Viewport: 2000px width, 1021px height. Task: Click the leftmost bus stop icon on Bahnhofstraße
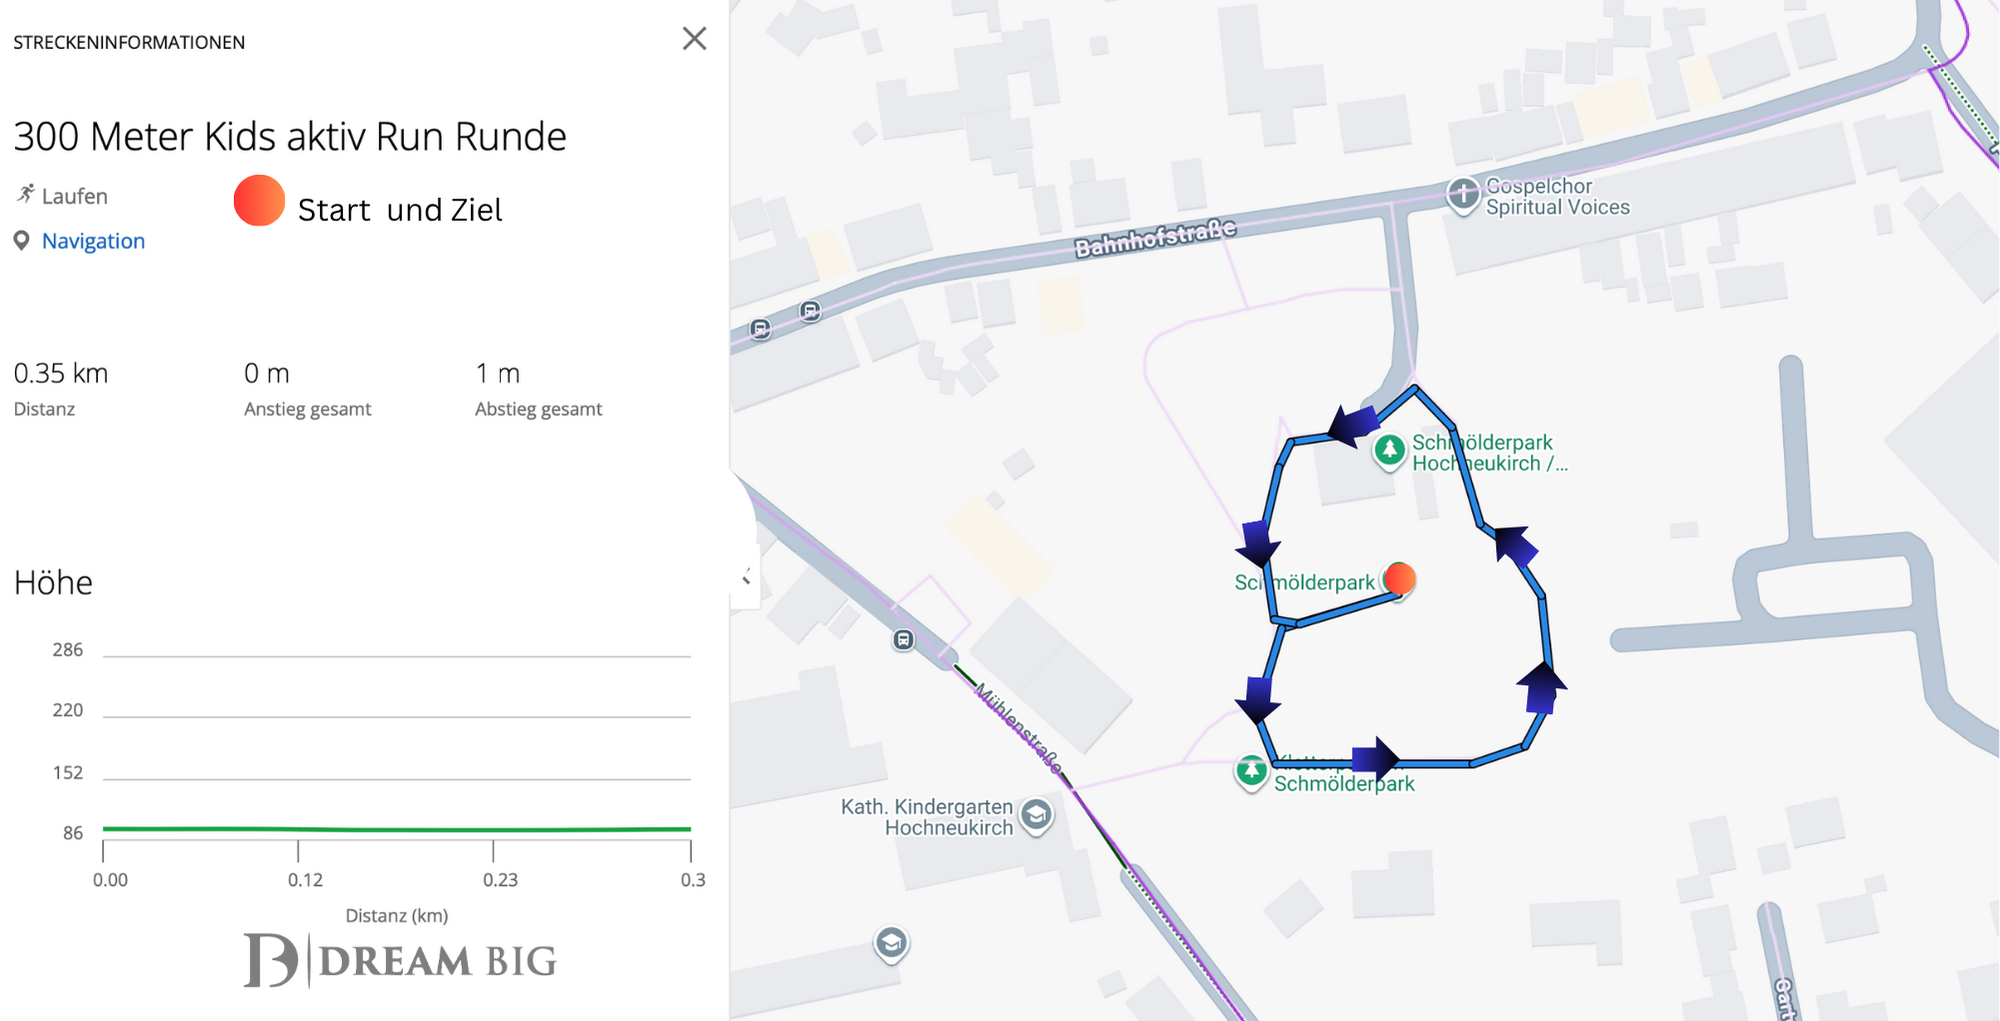pos(761,329)
